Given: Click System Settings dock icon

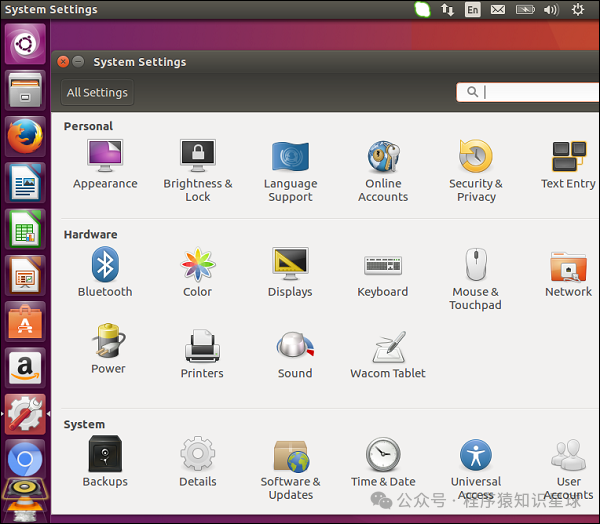Looking at the screenshot, I should (25, 414).
